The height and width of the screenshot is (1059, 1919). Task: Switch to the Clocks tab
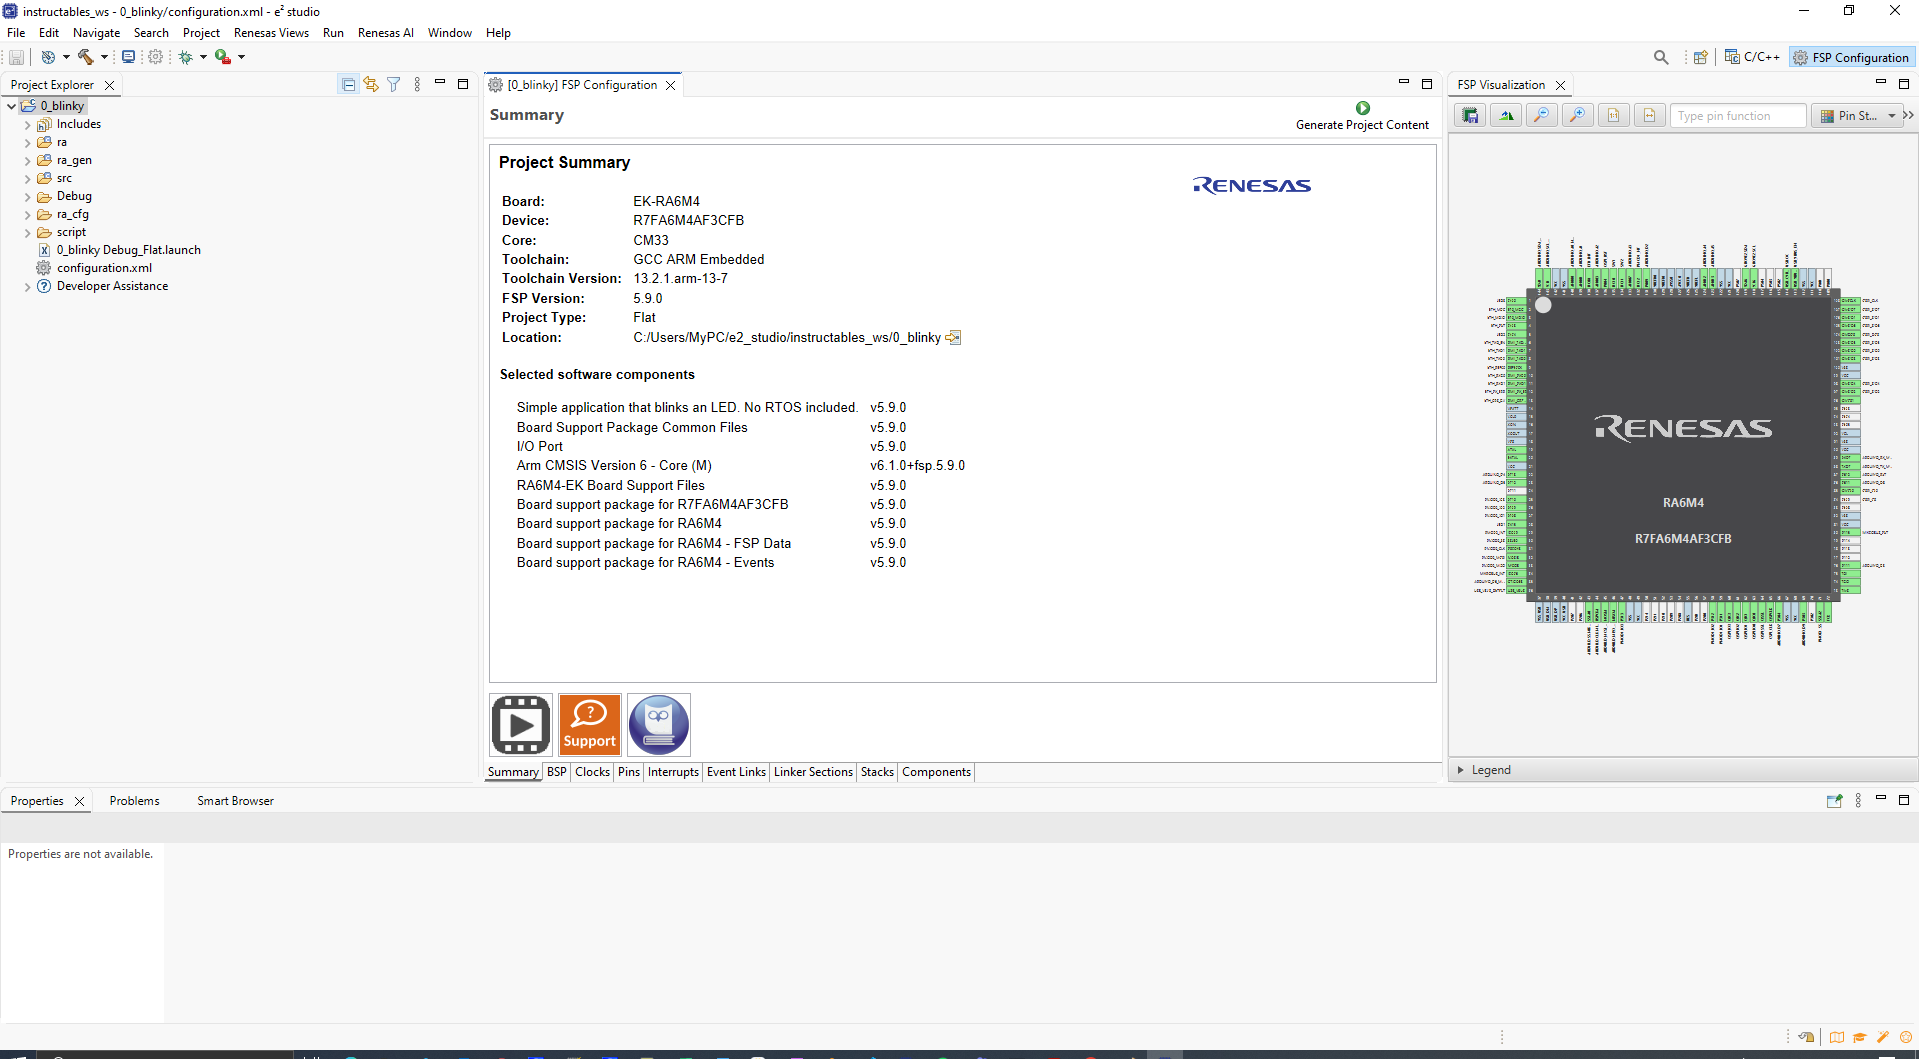[592, 772]
